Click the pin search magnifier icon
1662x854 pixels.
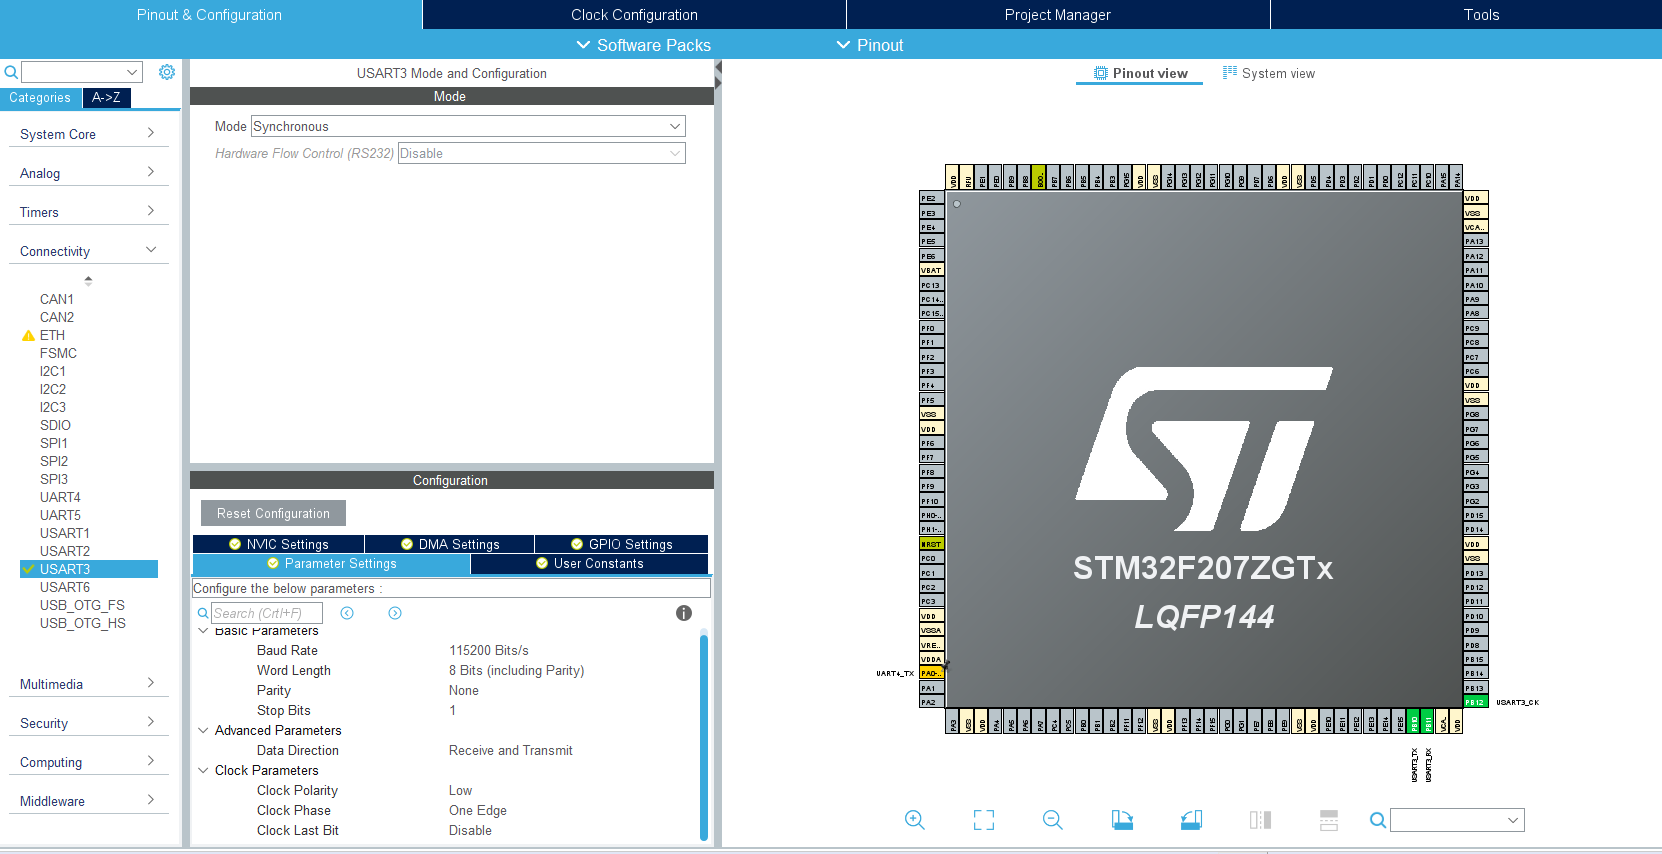pos(1378,820)
